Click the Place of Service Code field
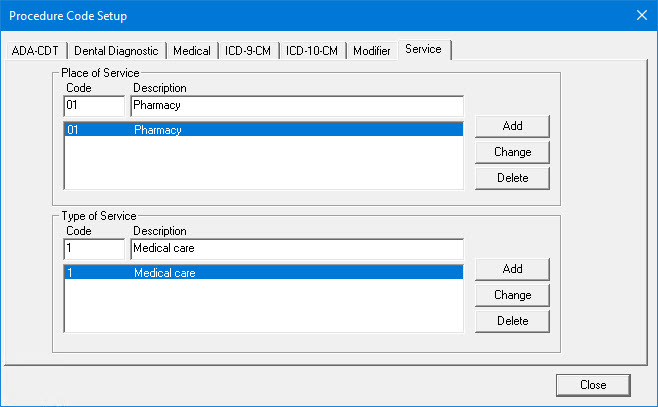The image size is (658, 407). point(94,106)
